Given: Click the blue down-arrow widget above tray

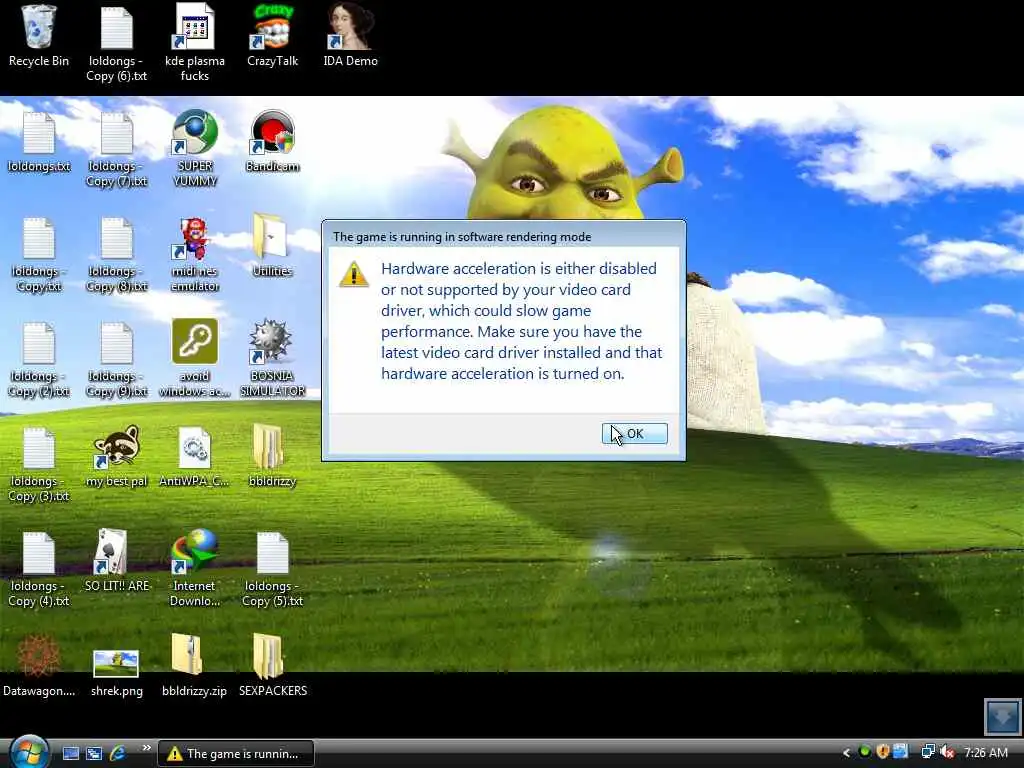Looking at the screenshot, I should coord(1002,717).
